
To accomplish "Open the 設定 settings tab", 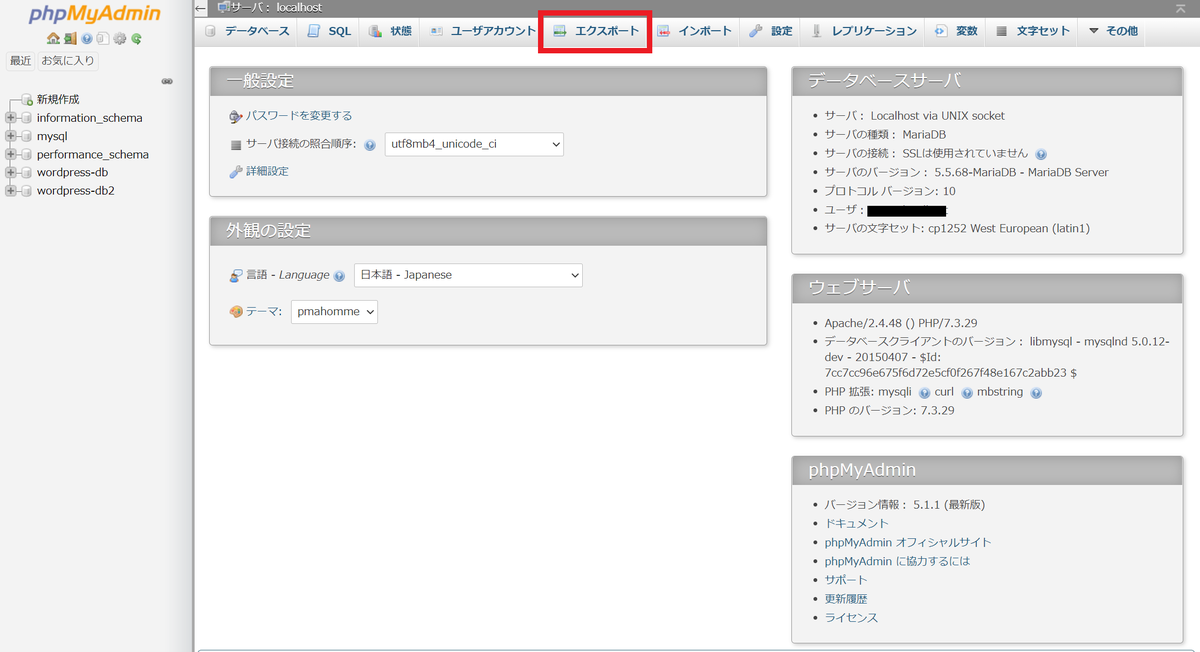I will point(771,31).
